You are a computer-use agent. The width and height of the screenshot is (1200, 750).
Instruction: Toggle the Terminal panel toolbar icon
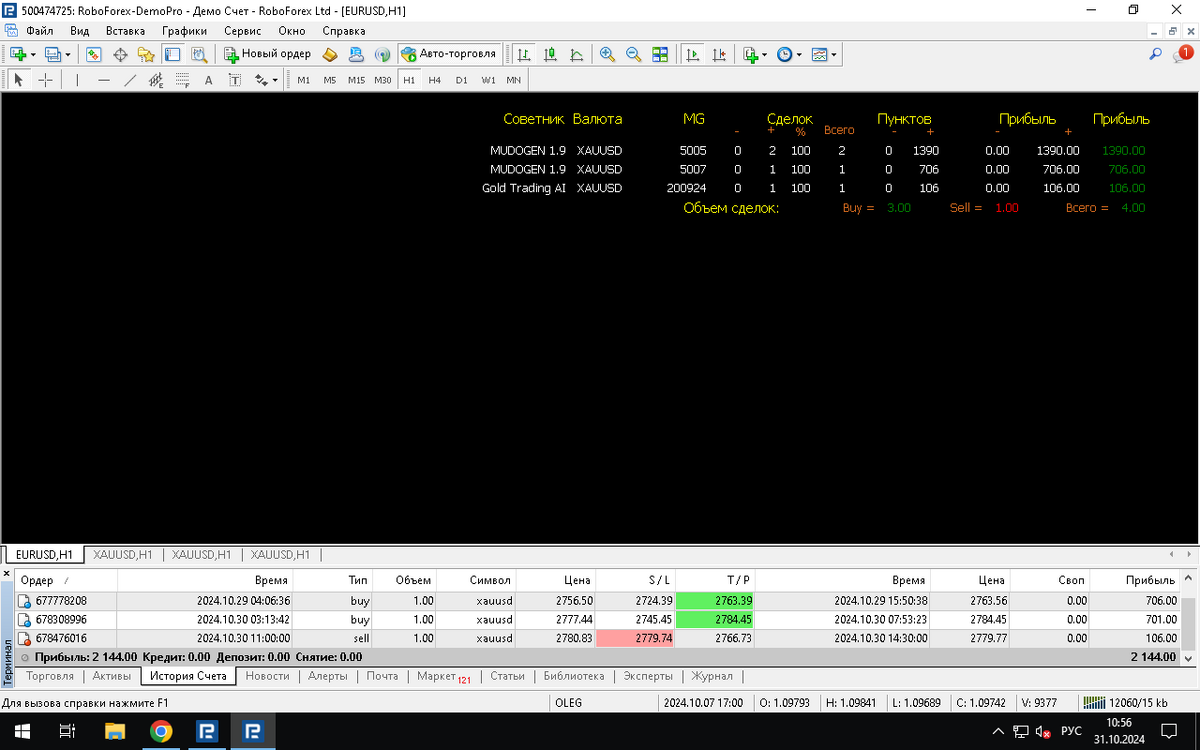pos(172,54)
